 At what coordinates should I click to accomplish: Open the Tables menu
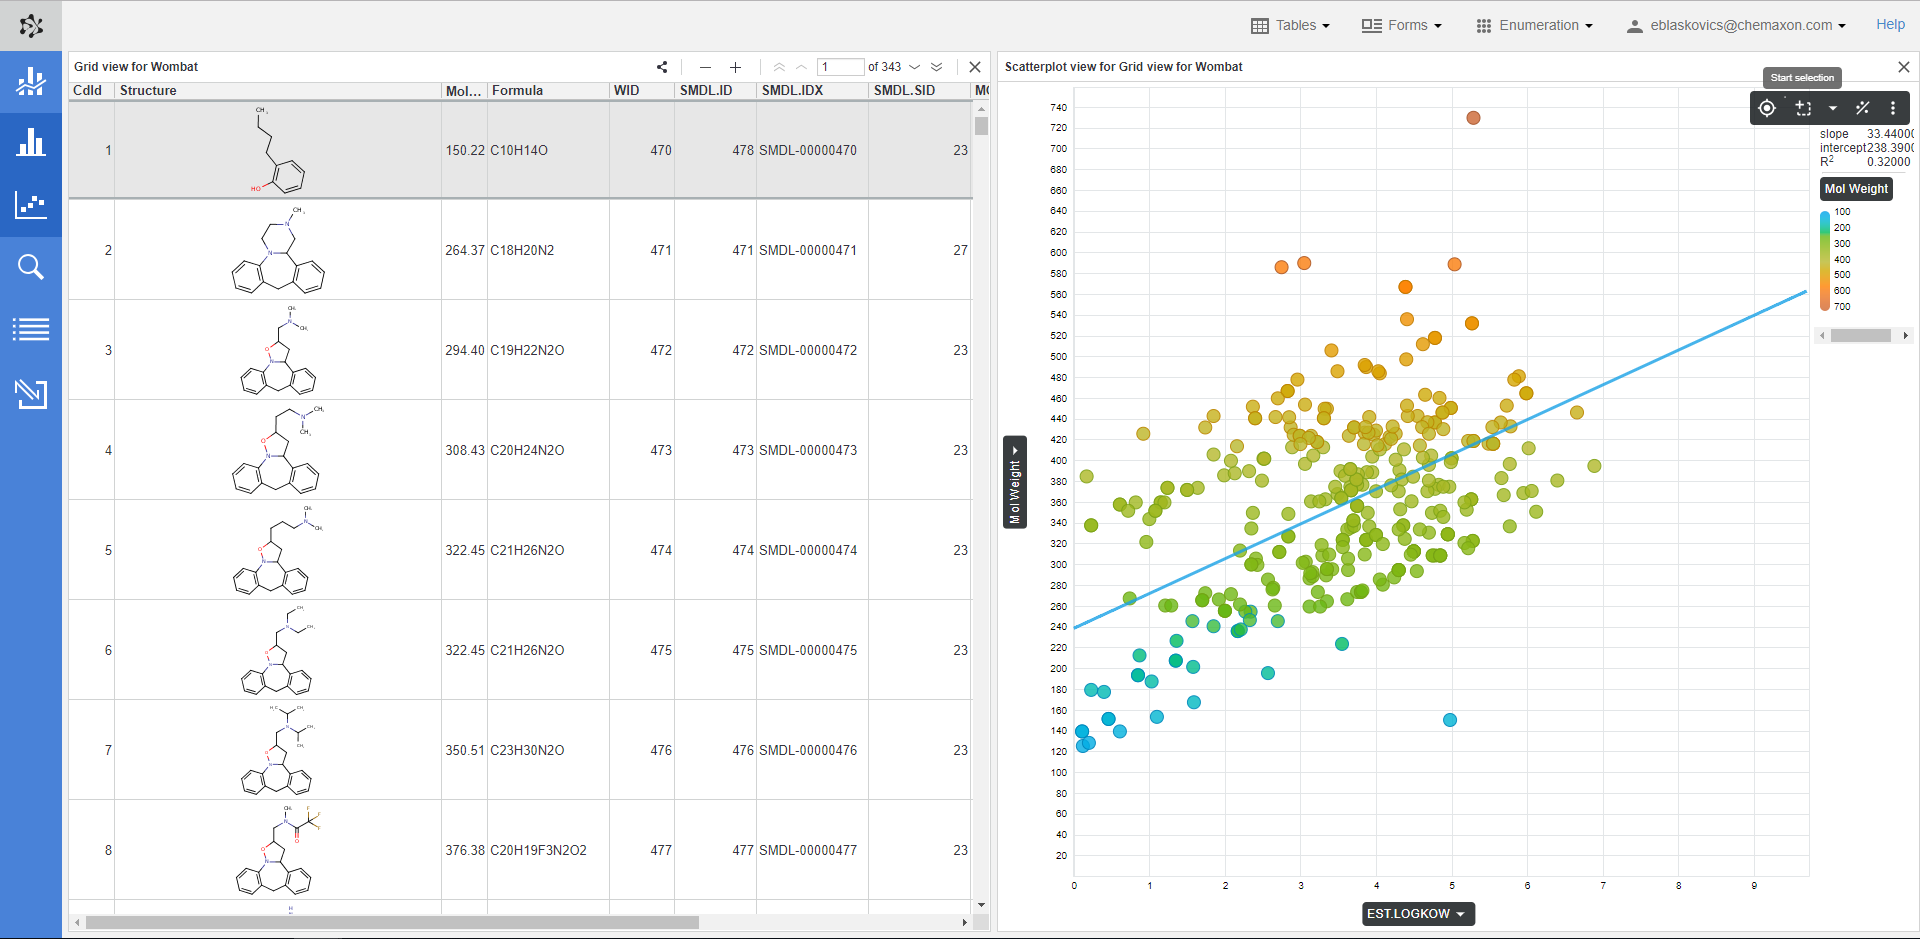1290,25
